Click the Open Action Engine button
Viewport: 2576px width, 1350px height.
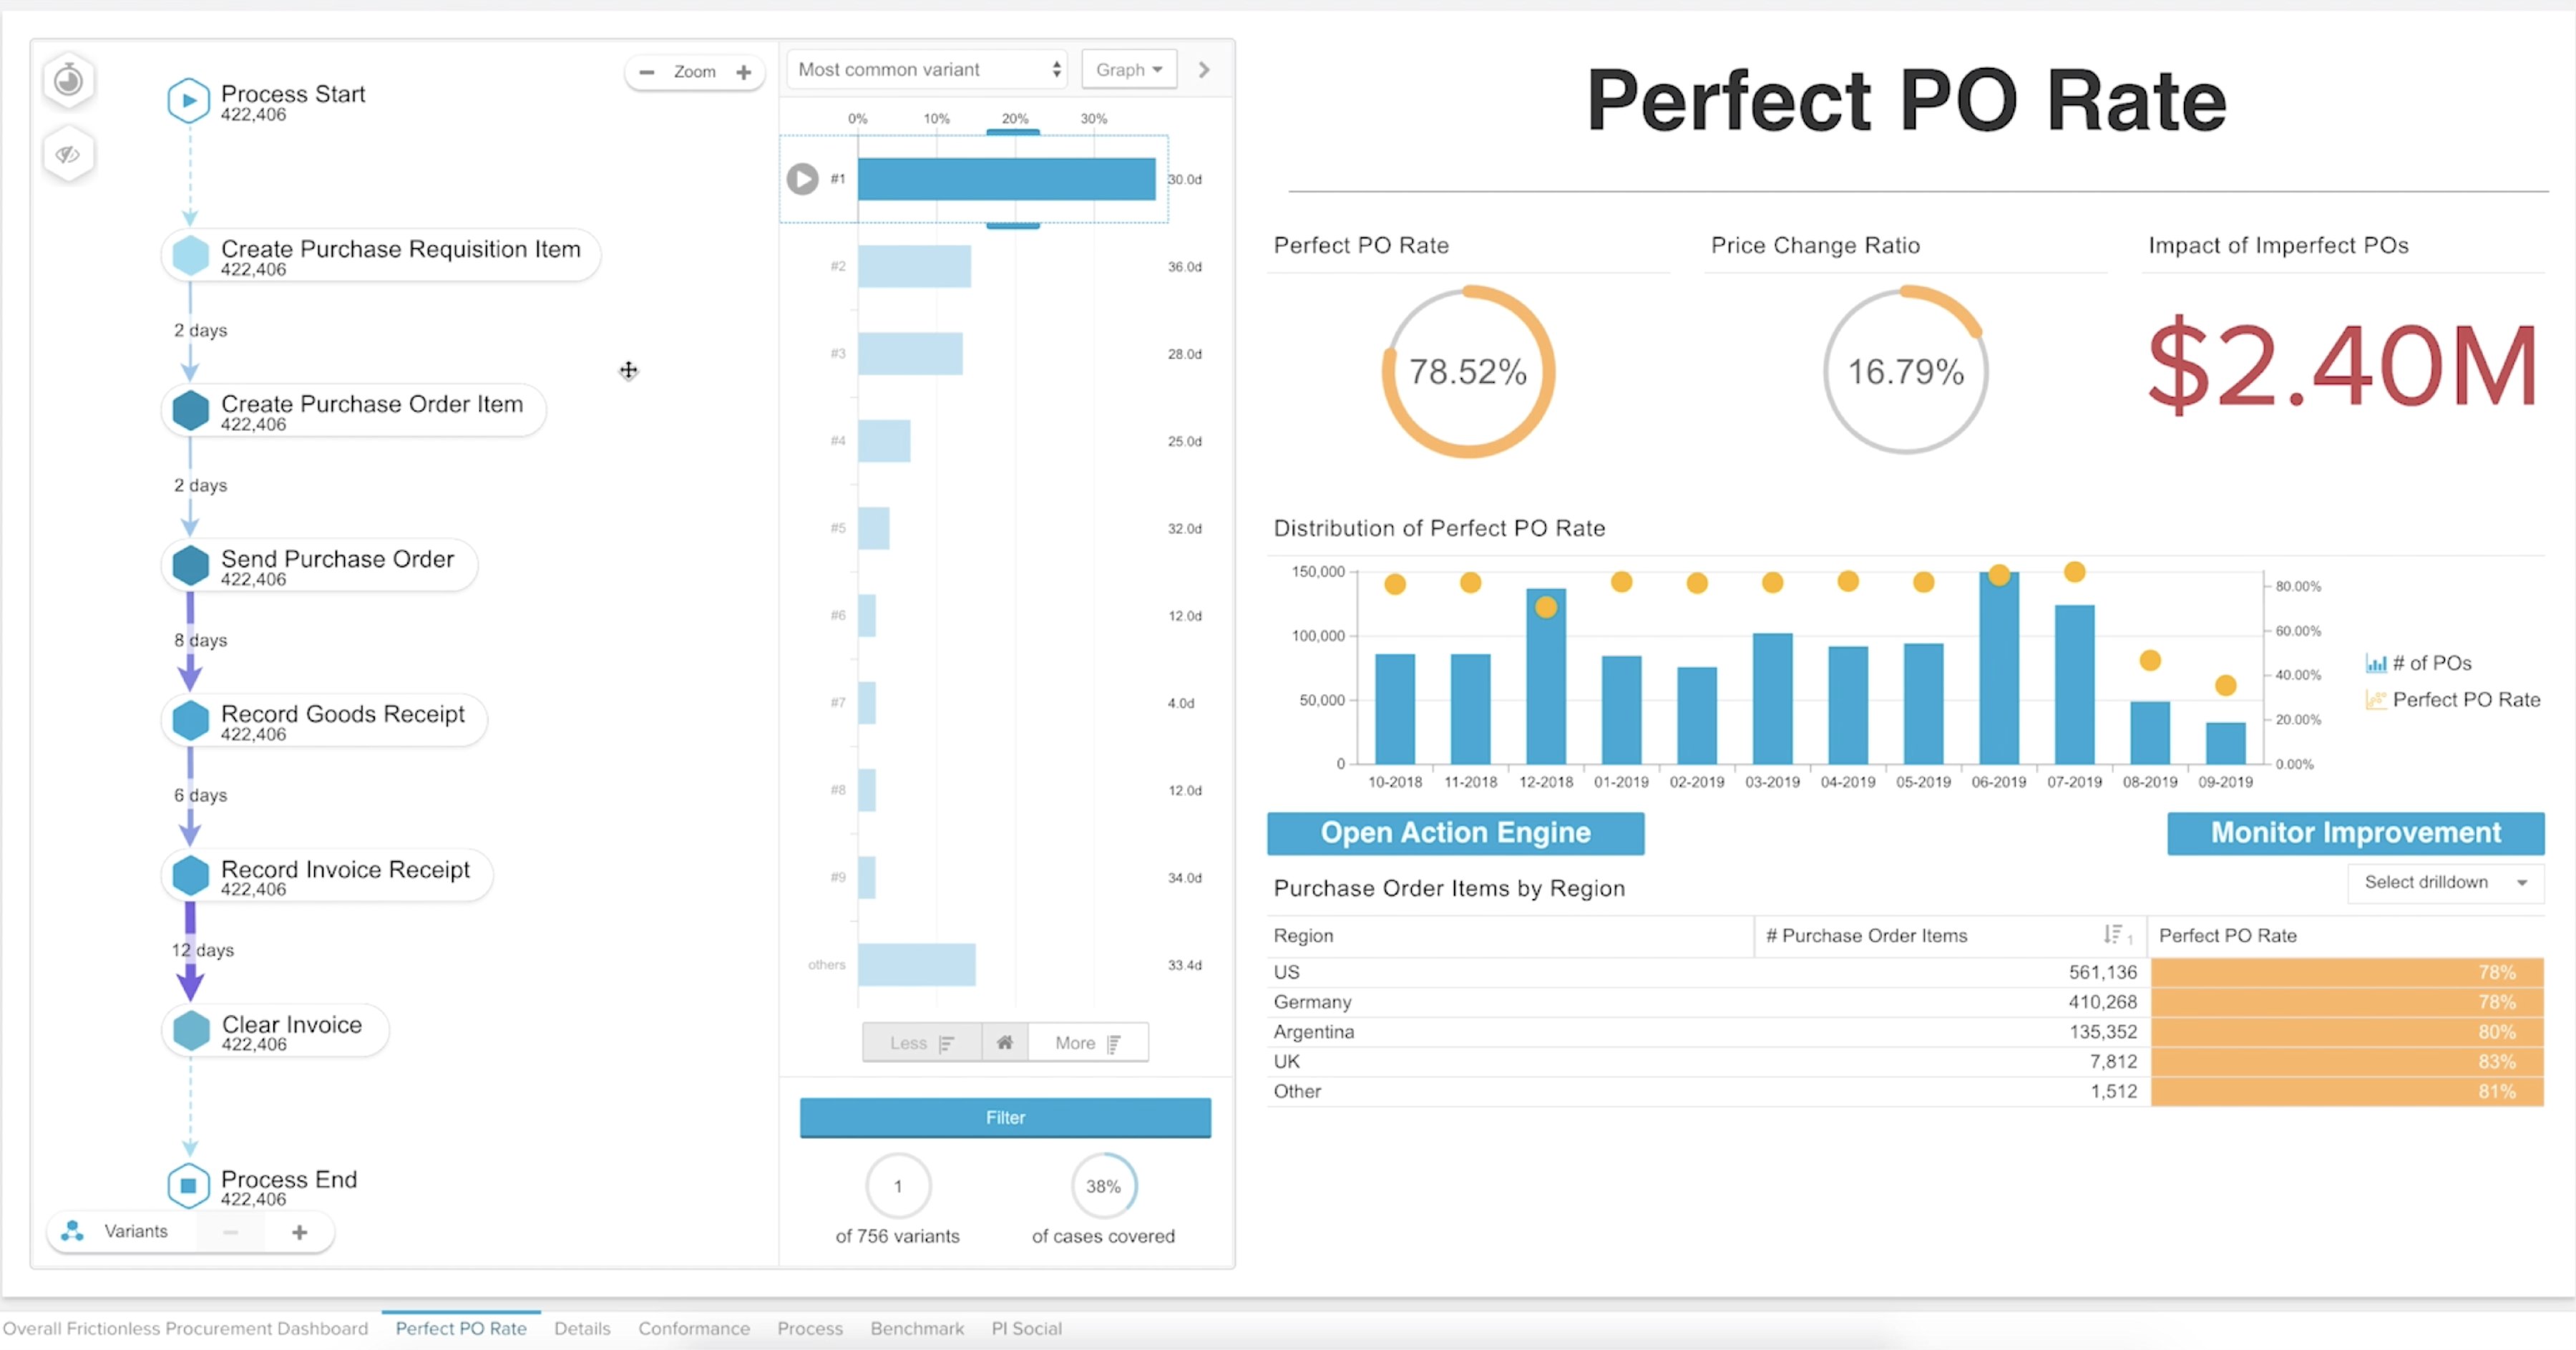click(1454, 833)
